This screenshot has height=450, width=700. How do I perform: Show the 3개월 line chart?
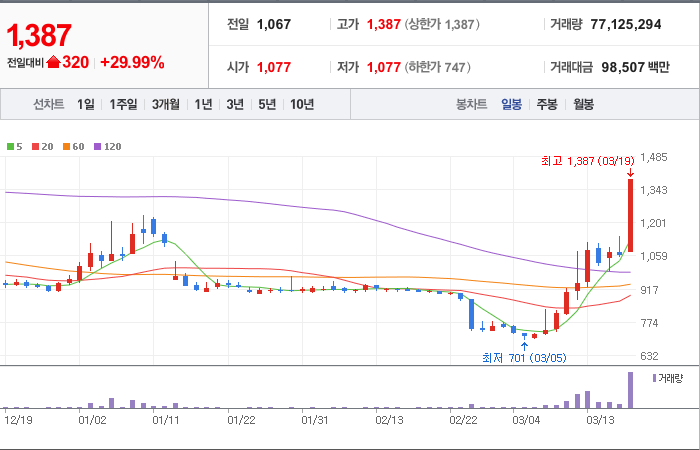[166, 104]
